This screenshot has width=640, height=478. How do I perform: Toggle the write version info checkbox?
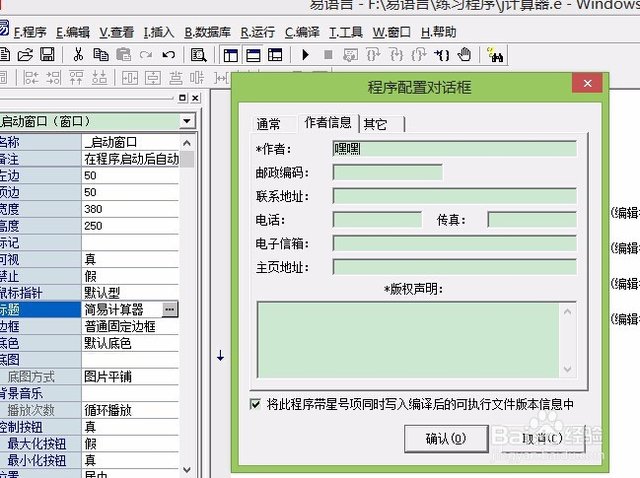(x=256, y=404)
